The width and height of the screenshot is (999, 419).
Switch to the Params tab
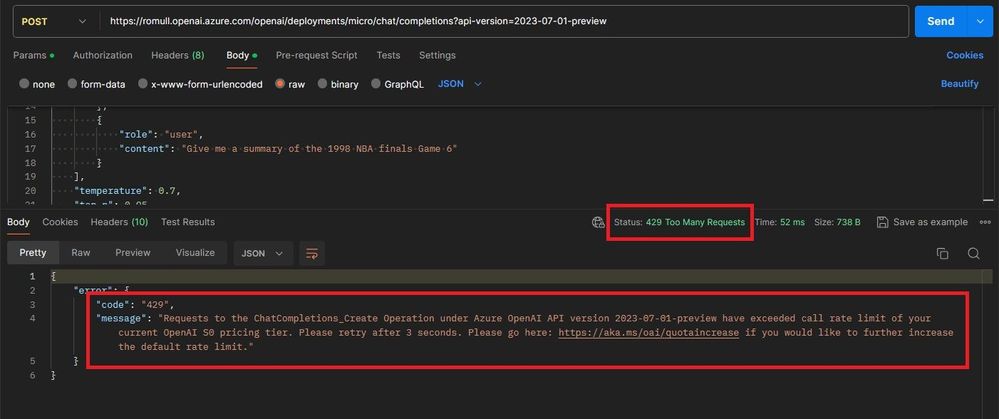point(33,55)
